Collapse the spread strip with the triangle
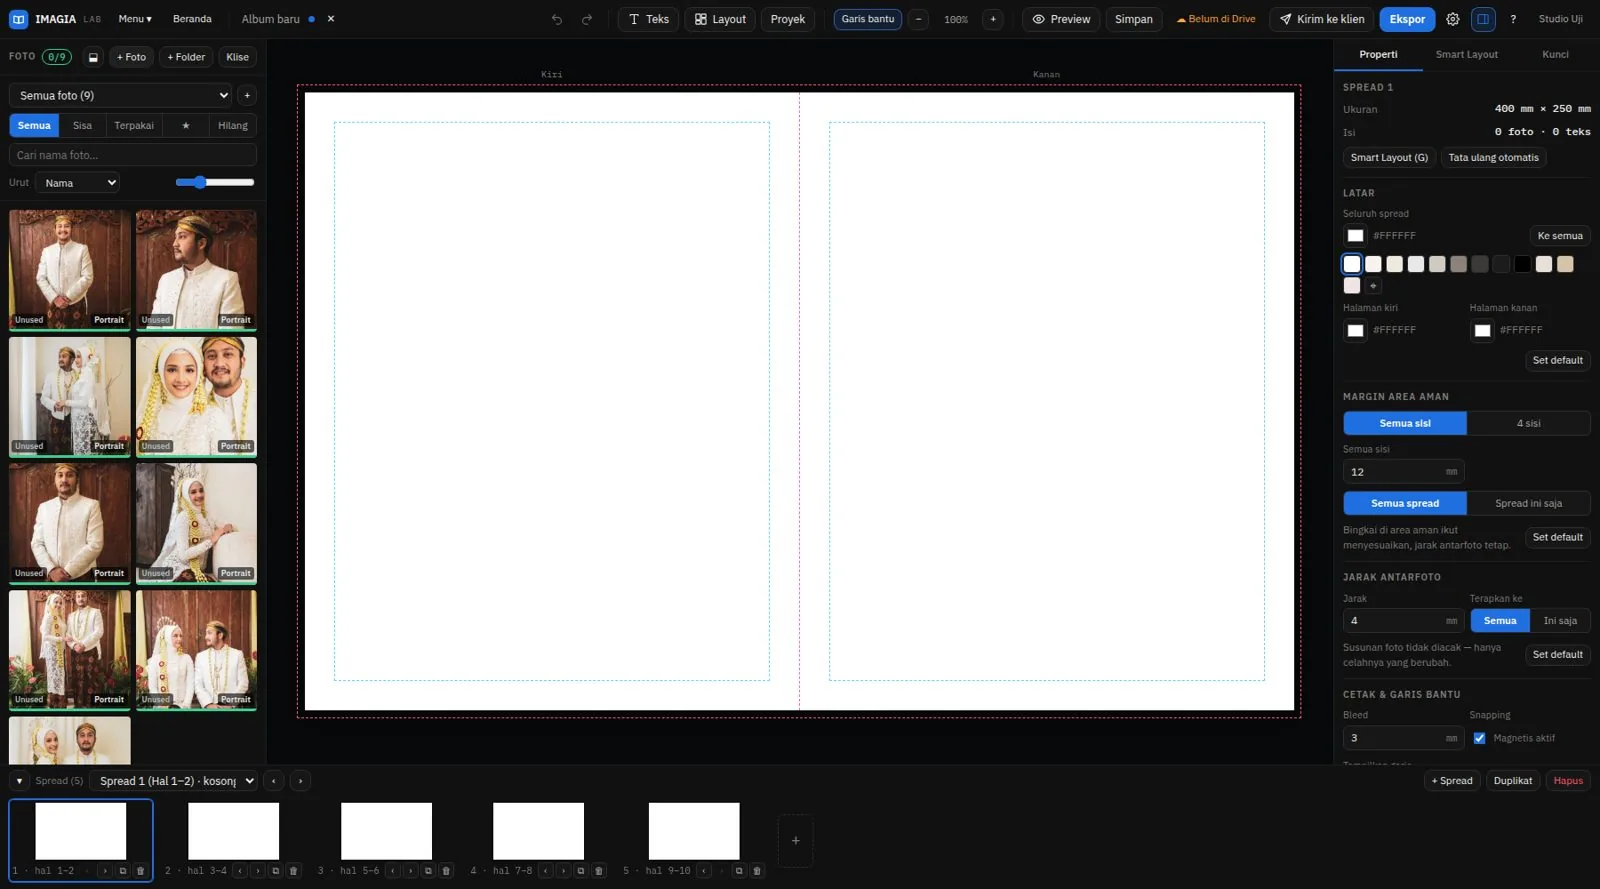This screenshot has height=889, width=1600. coord(19,781)
